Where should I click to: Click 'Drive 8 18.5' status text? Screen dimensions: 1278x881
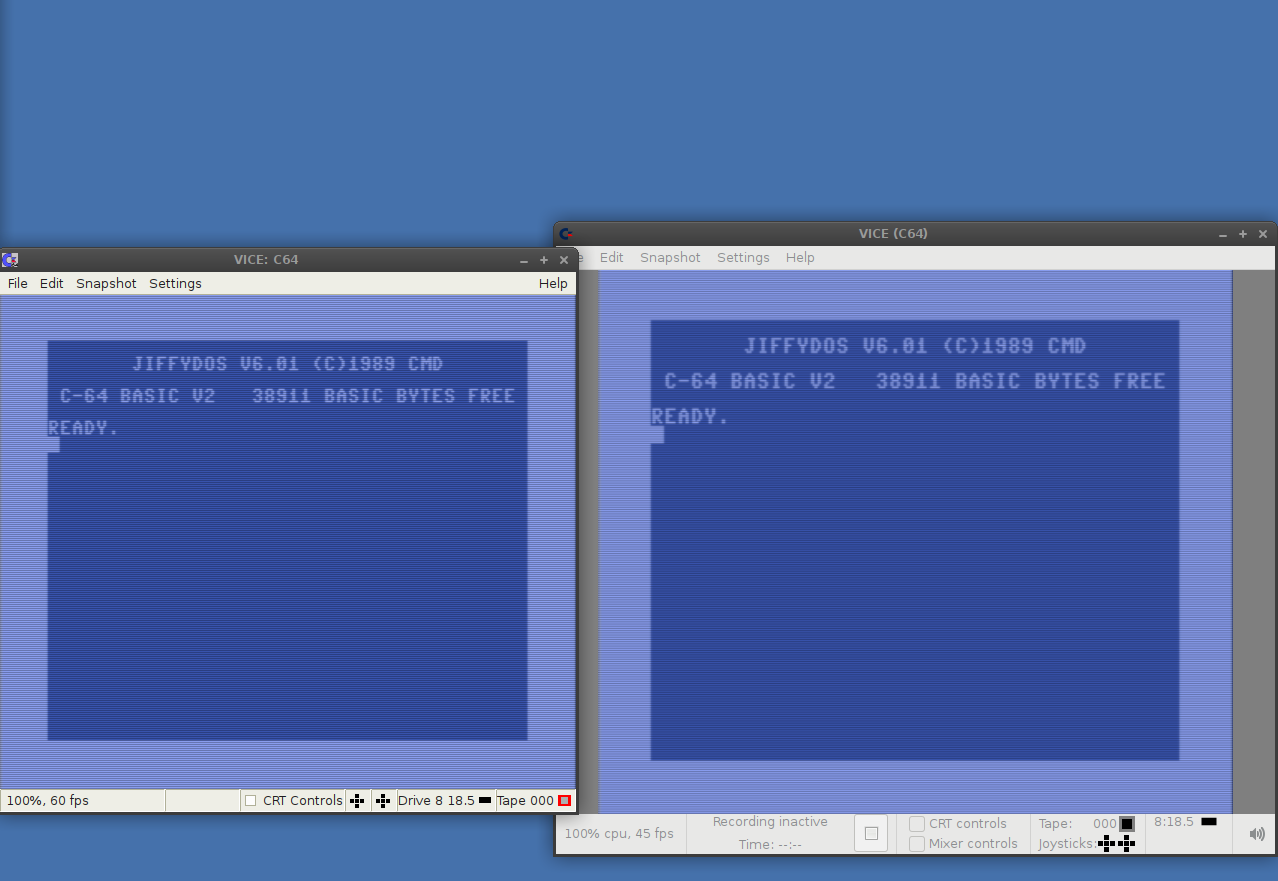coord(436,801)
